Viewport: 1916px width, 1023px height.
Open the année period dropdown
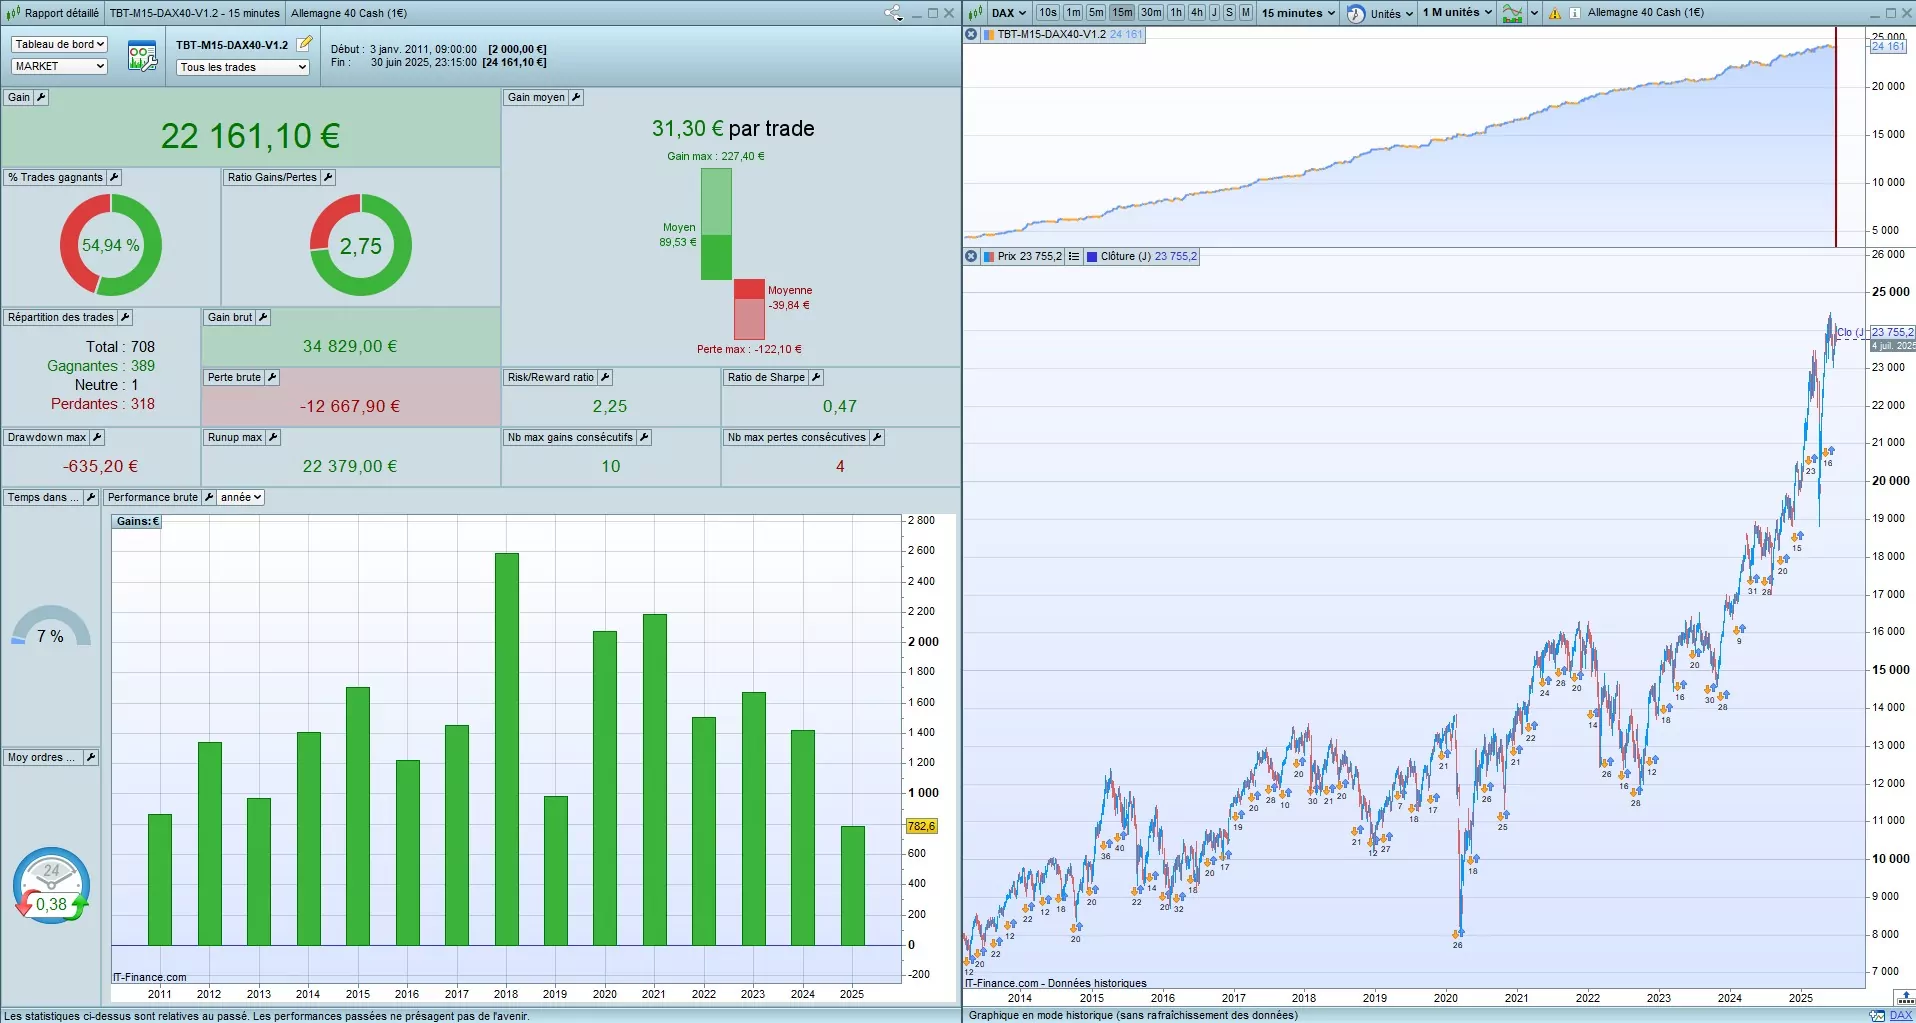241,497
